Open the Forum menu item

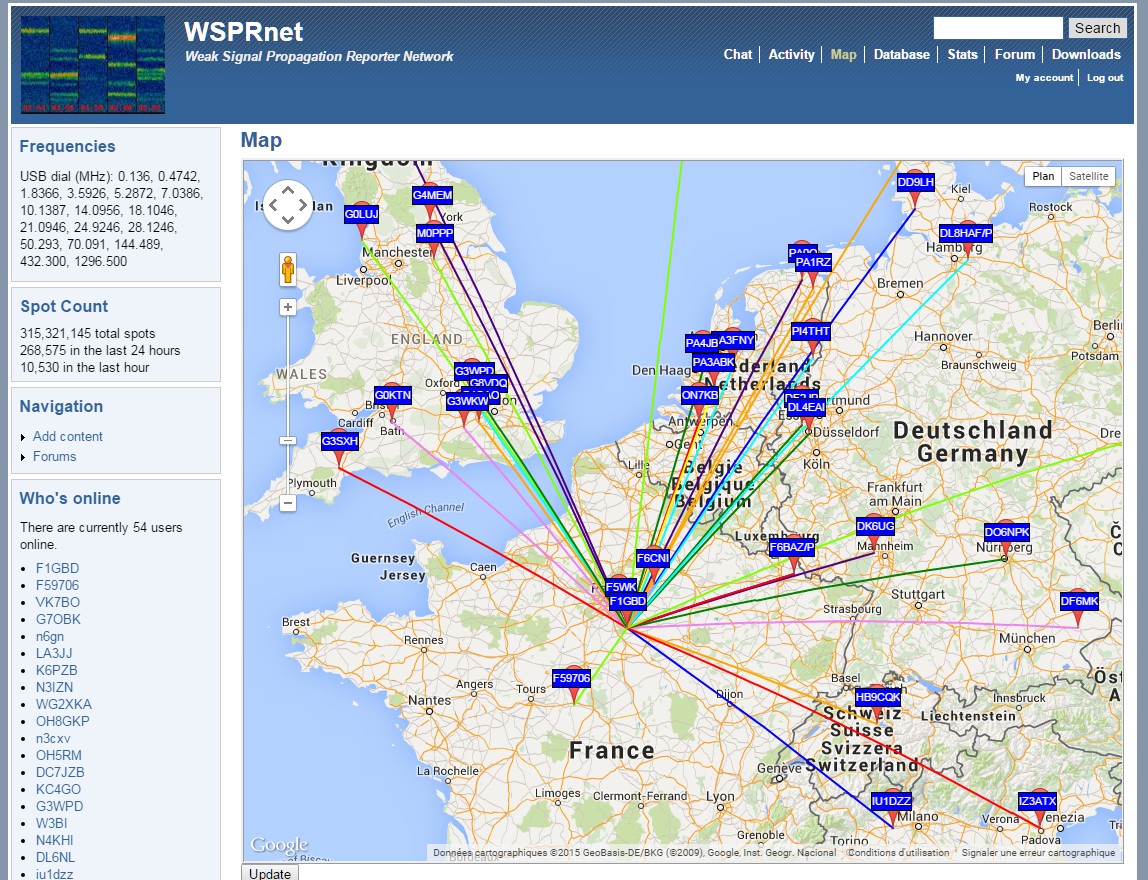(1015, 54)
